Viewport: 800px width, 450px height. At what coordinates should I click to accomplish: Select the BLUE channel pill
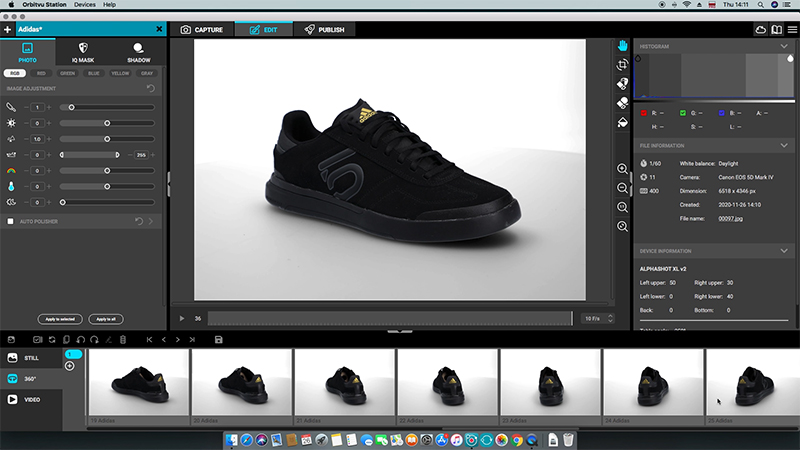(94, 73)
